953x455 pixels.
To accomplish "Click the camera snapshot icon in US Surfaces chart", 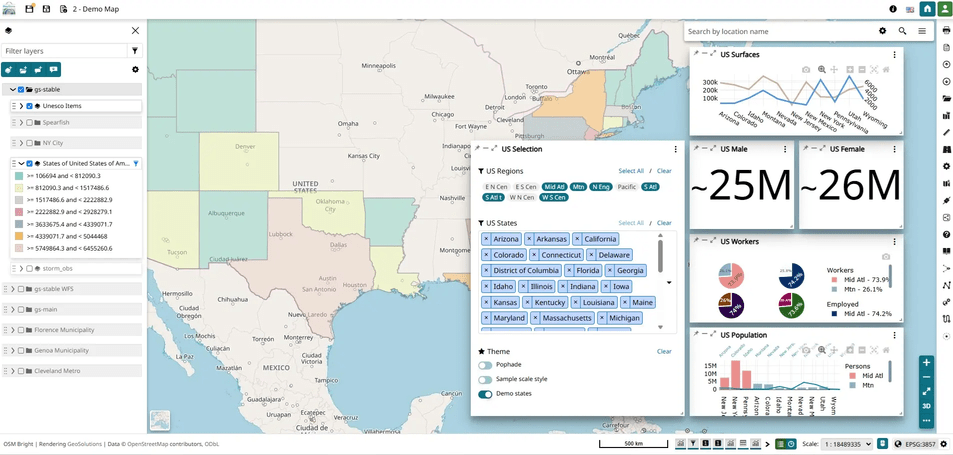I will [805, 70].
